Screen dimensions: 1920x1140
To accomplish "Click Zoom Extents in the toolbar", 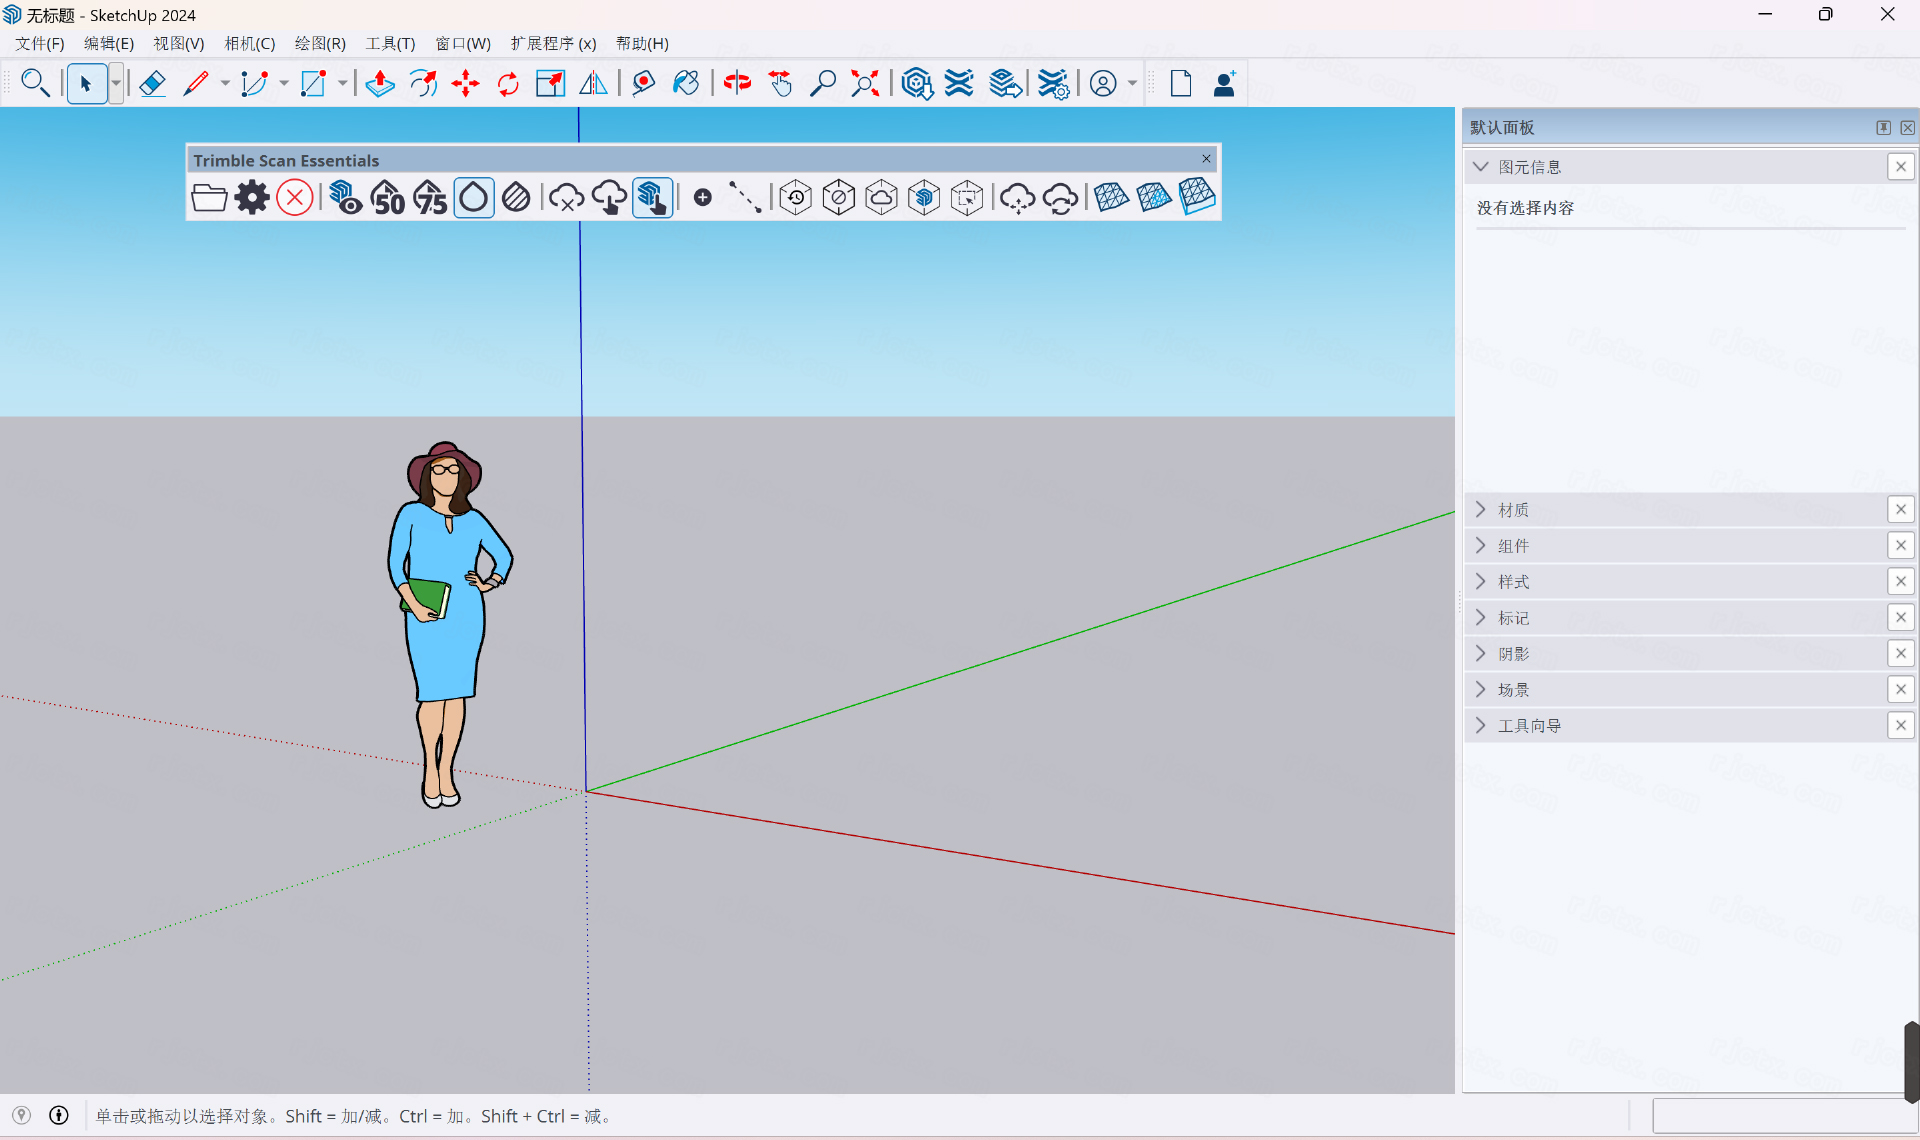I will pos(864,83).
